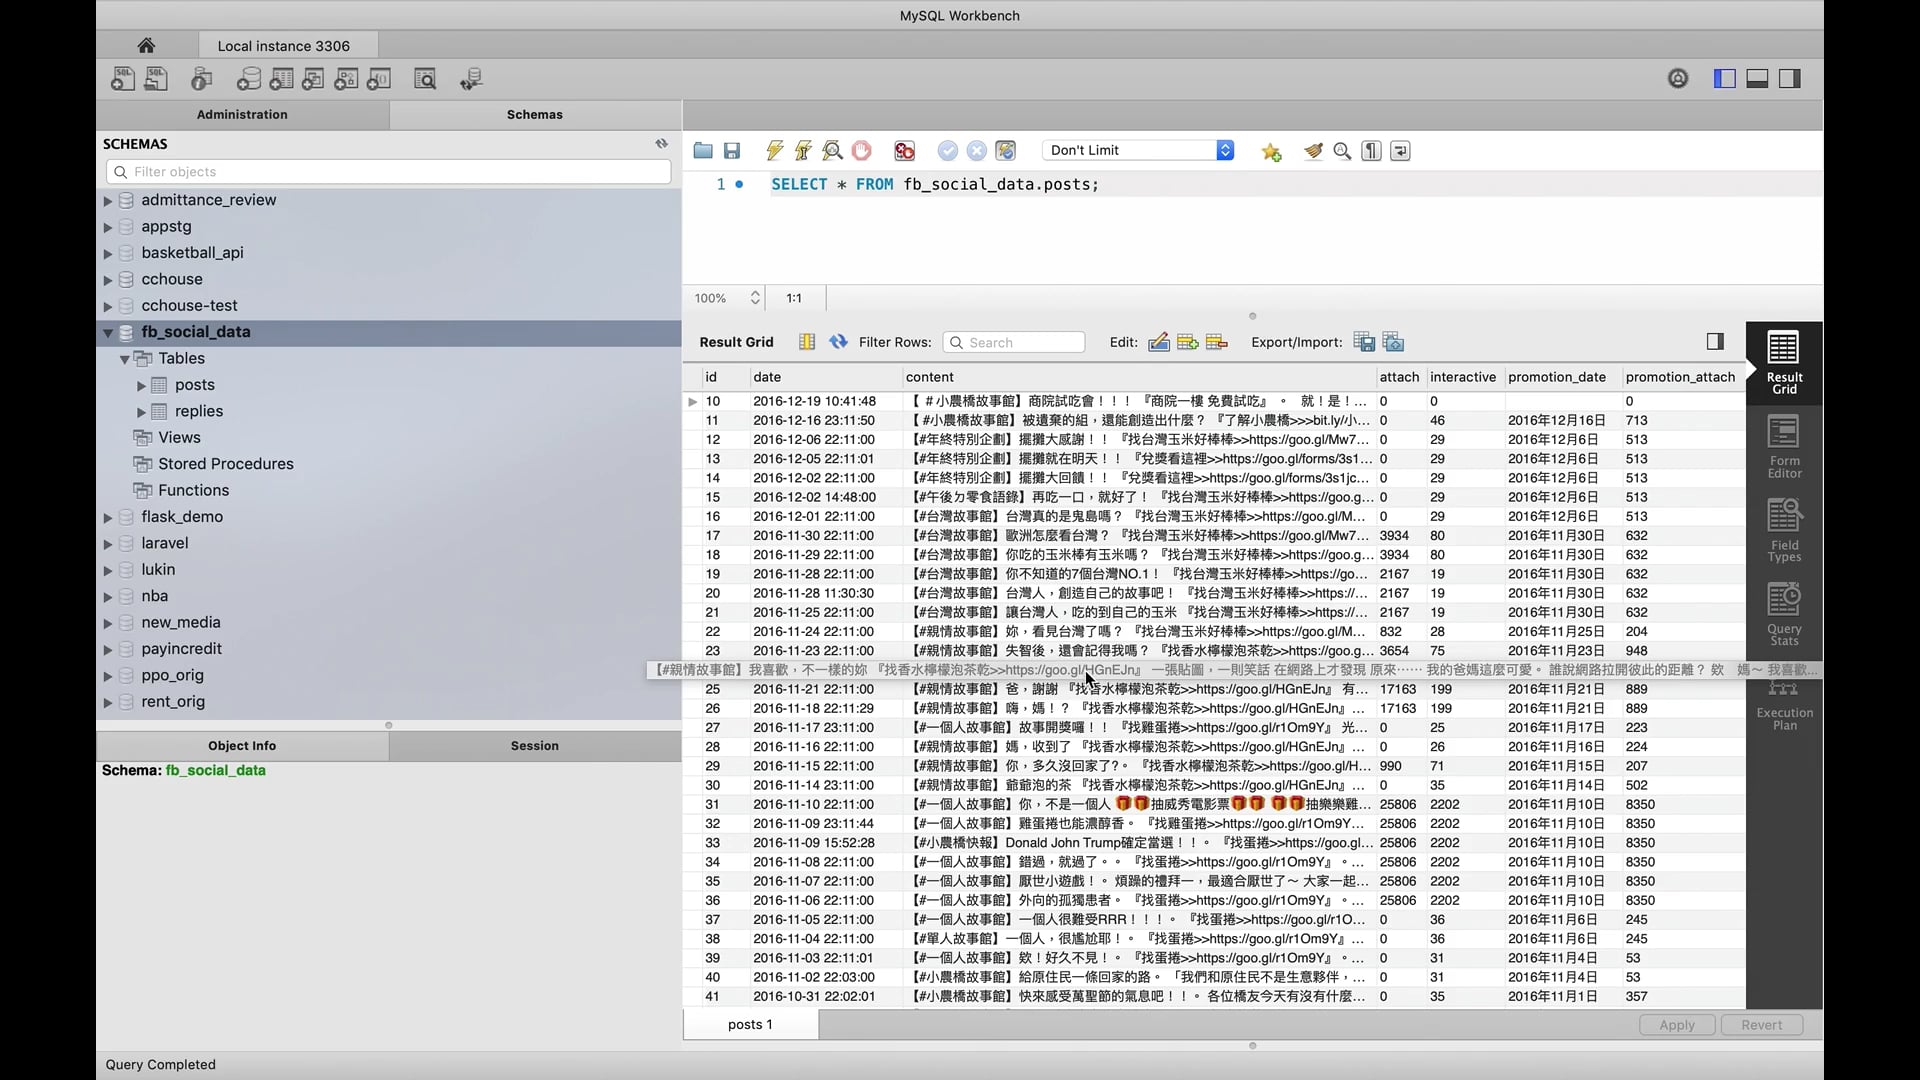Click the stop execution red hand icon
1920x1080 pixels.
click(x=861, y=151)
